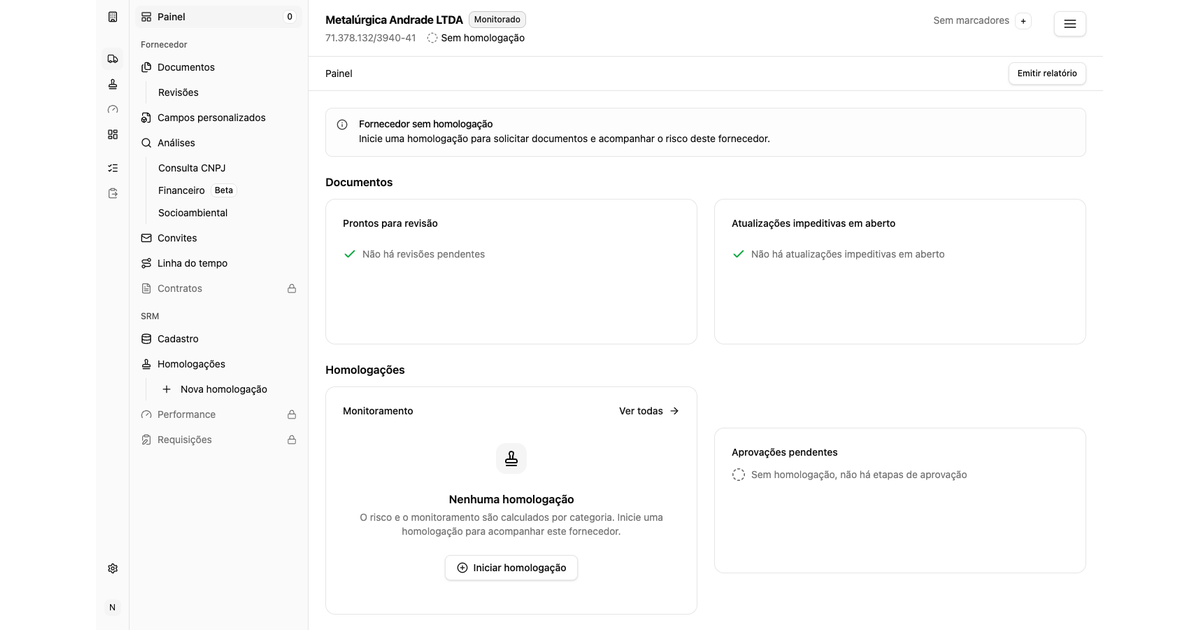Click lock icon beside Contratos
Image resolution: width=1200 pixels, height=630 pixels.
click(292, 289)
